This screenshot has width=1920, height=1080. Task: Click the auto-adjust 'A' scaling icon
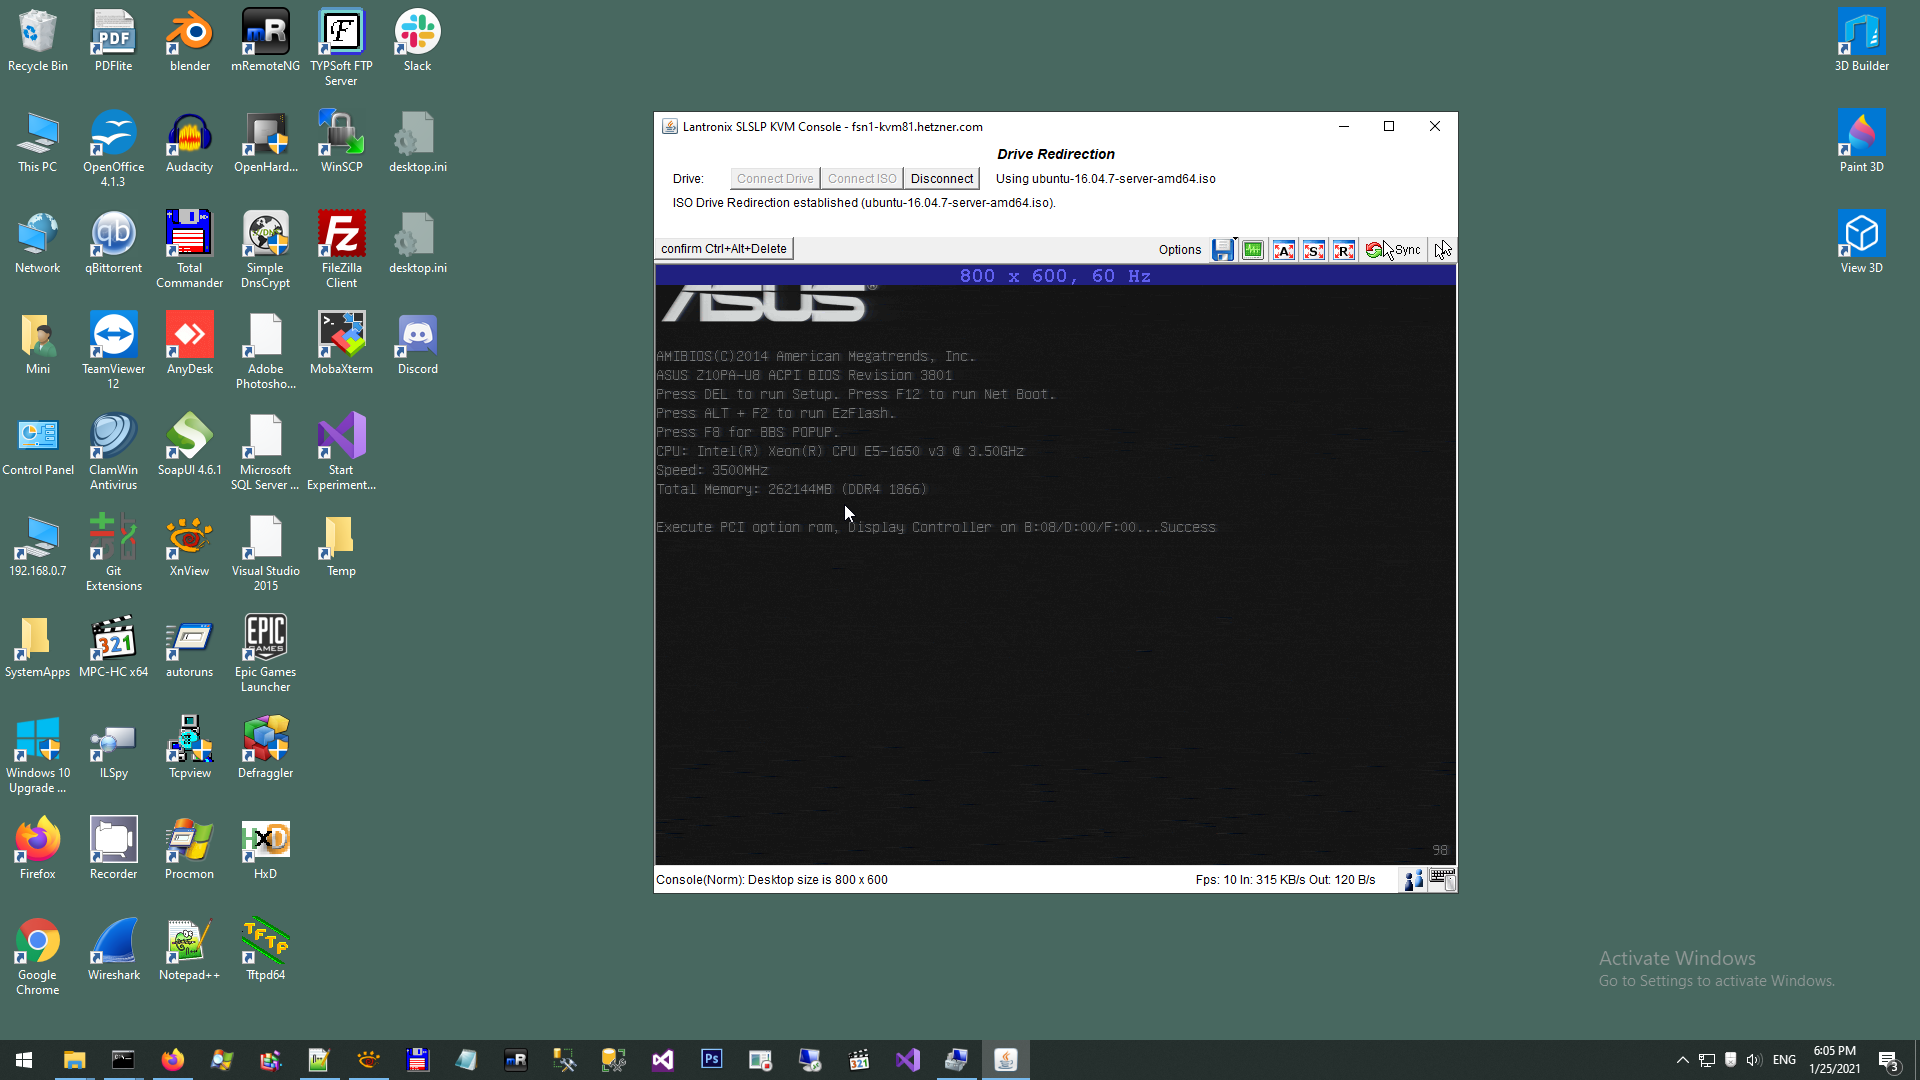click(x=1284, y=250)
